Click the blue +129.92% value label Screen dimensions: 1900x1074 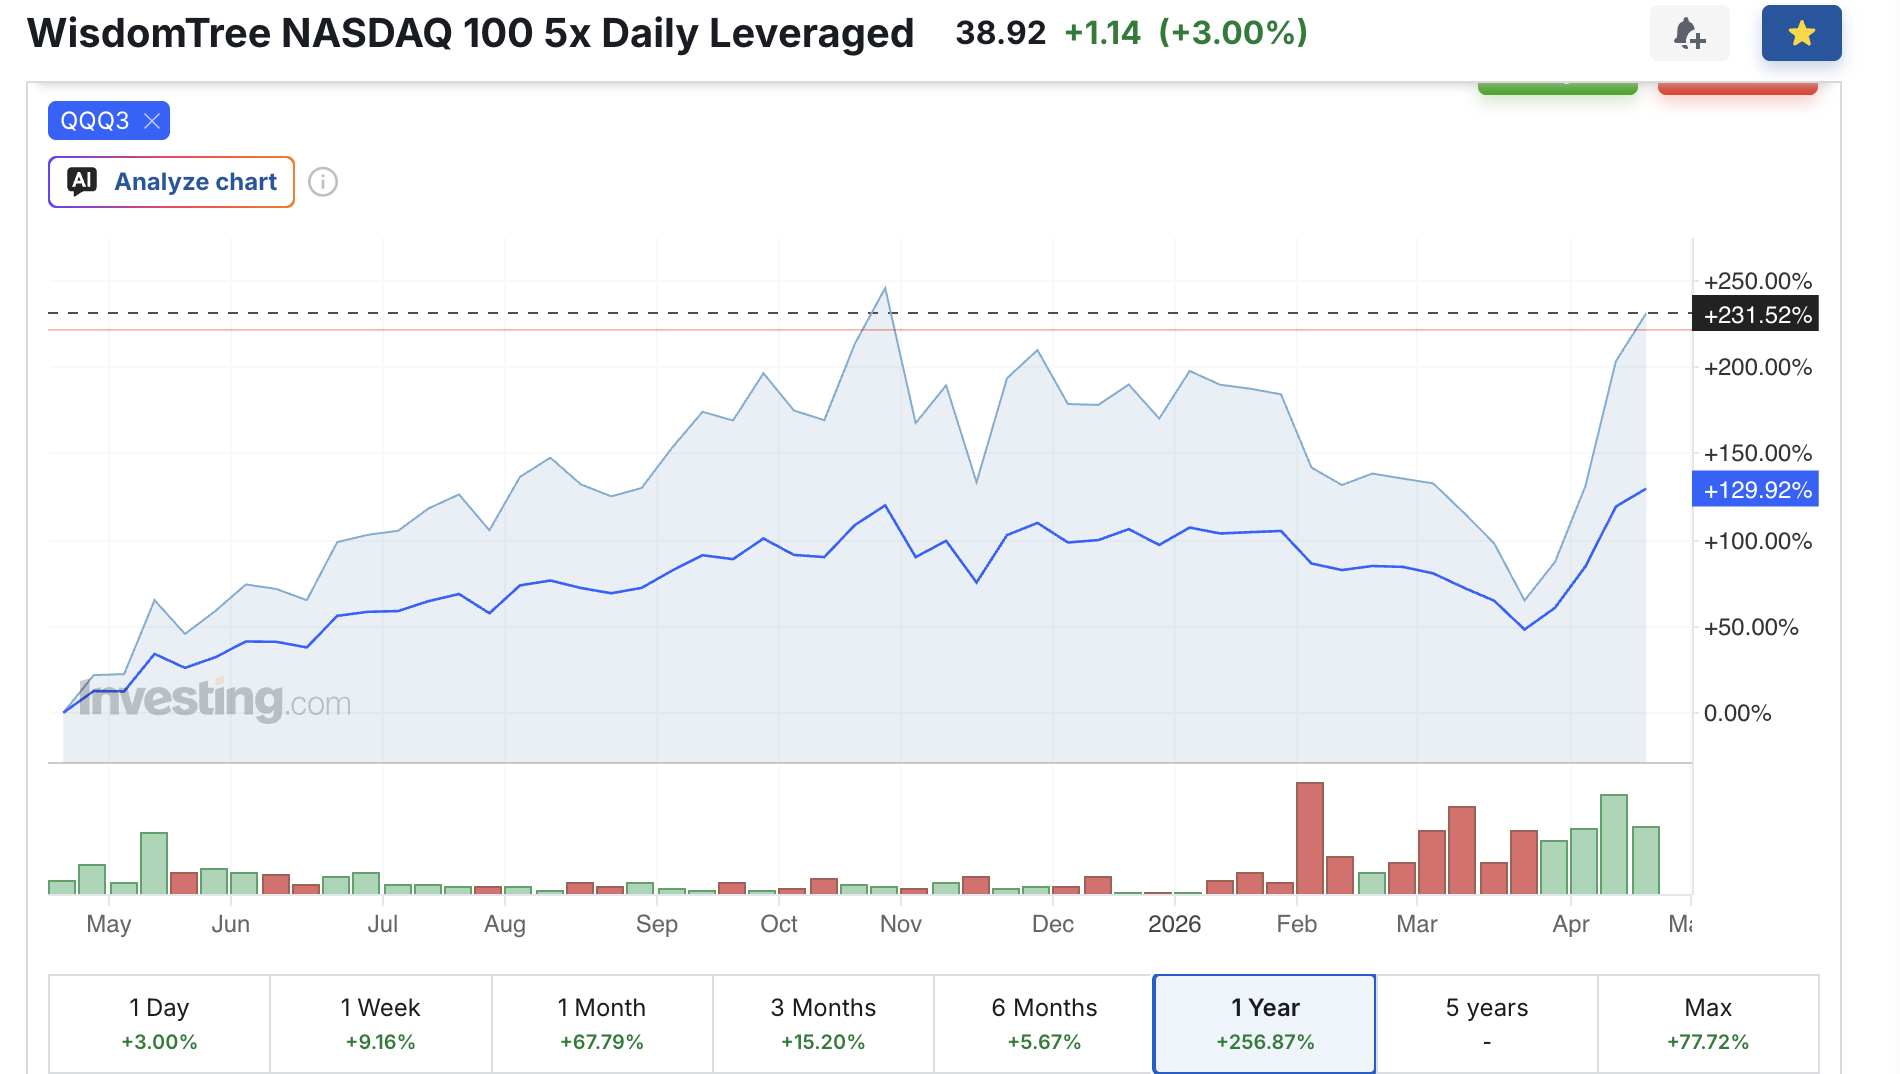pos(1755,489)
